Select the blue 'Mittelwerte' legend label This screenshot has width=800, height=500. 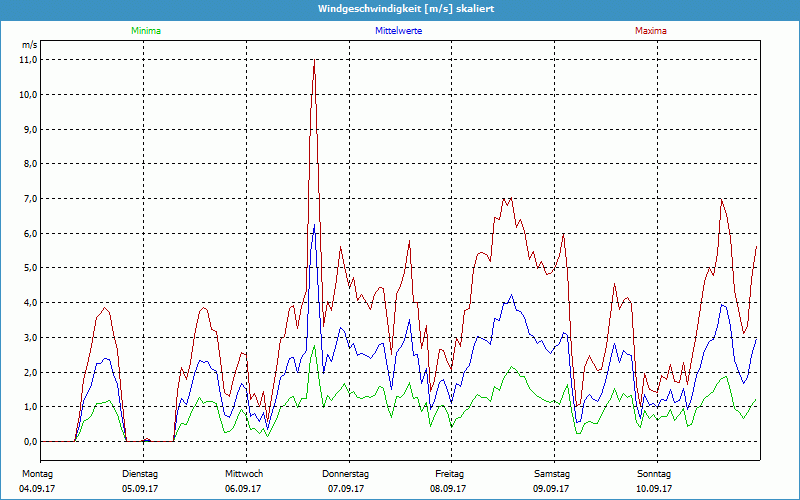point(398,31)
